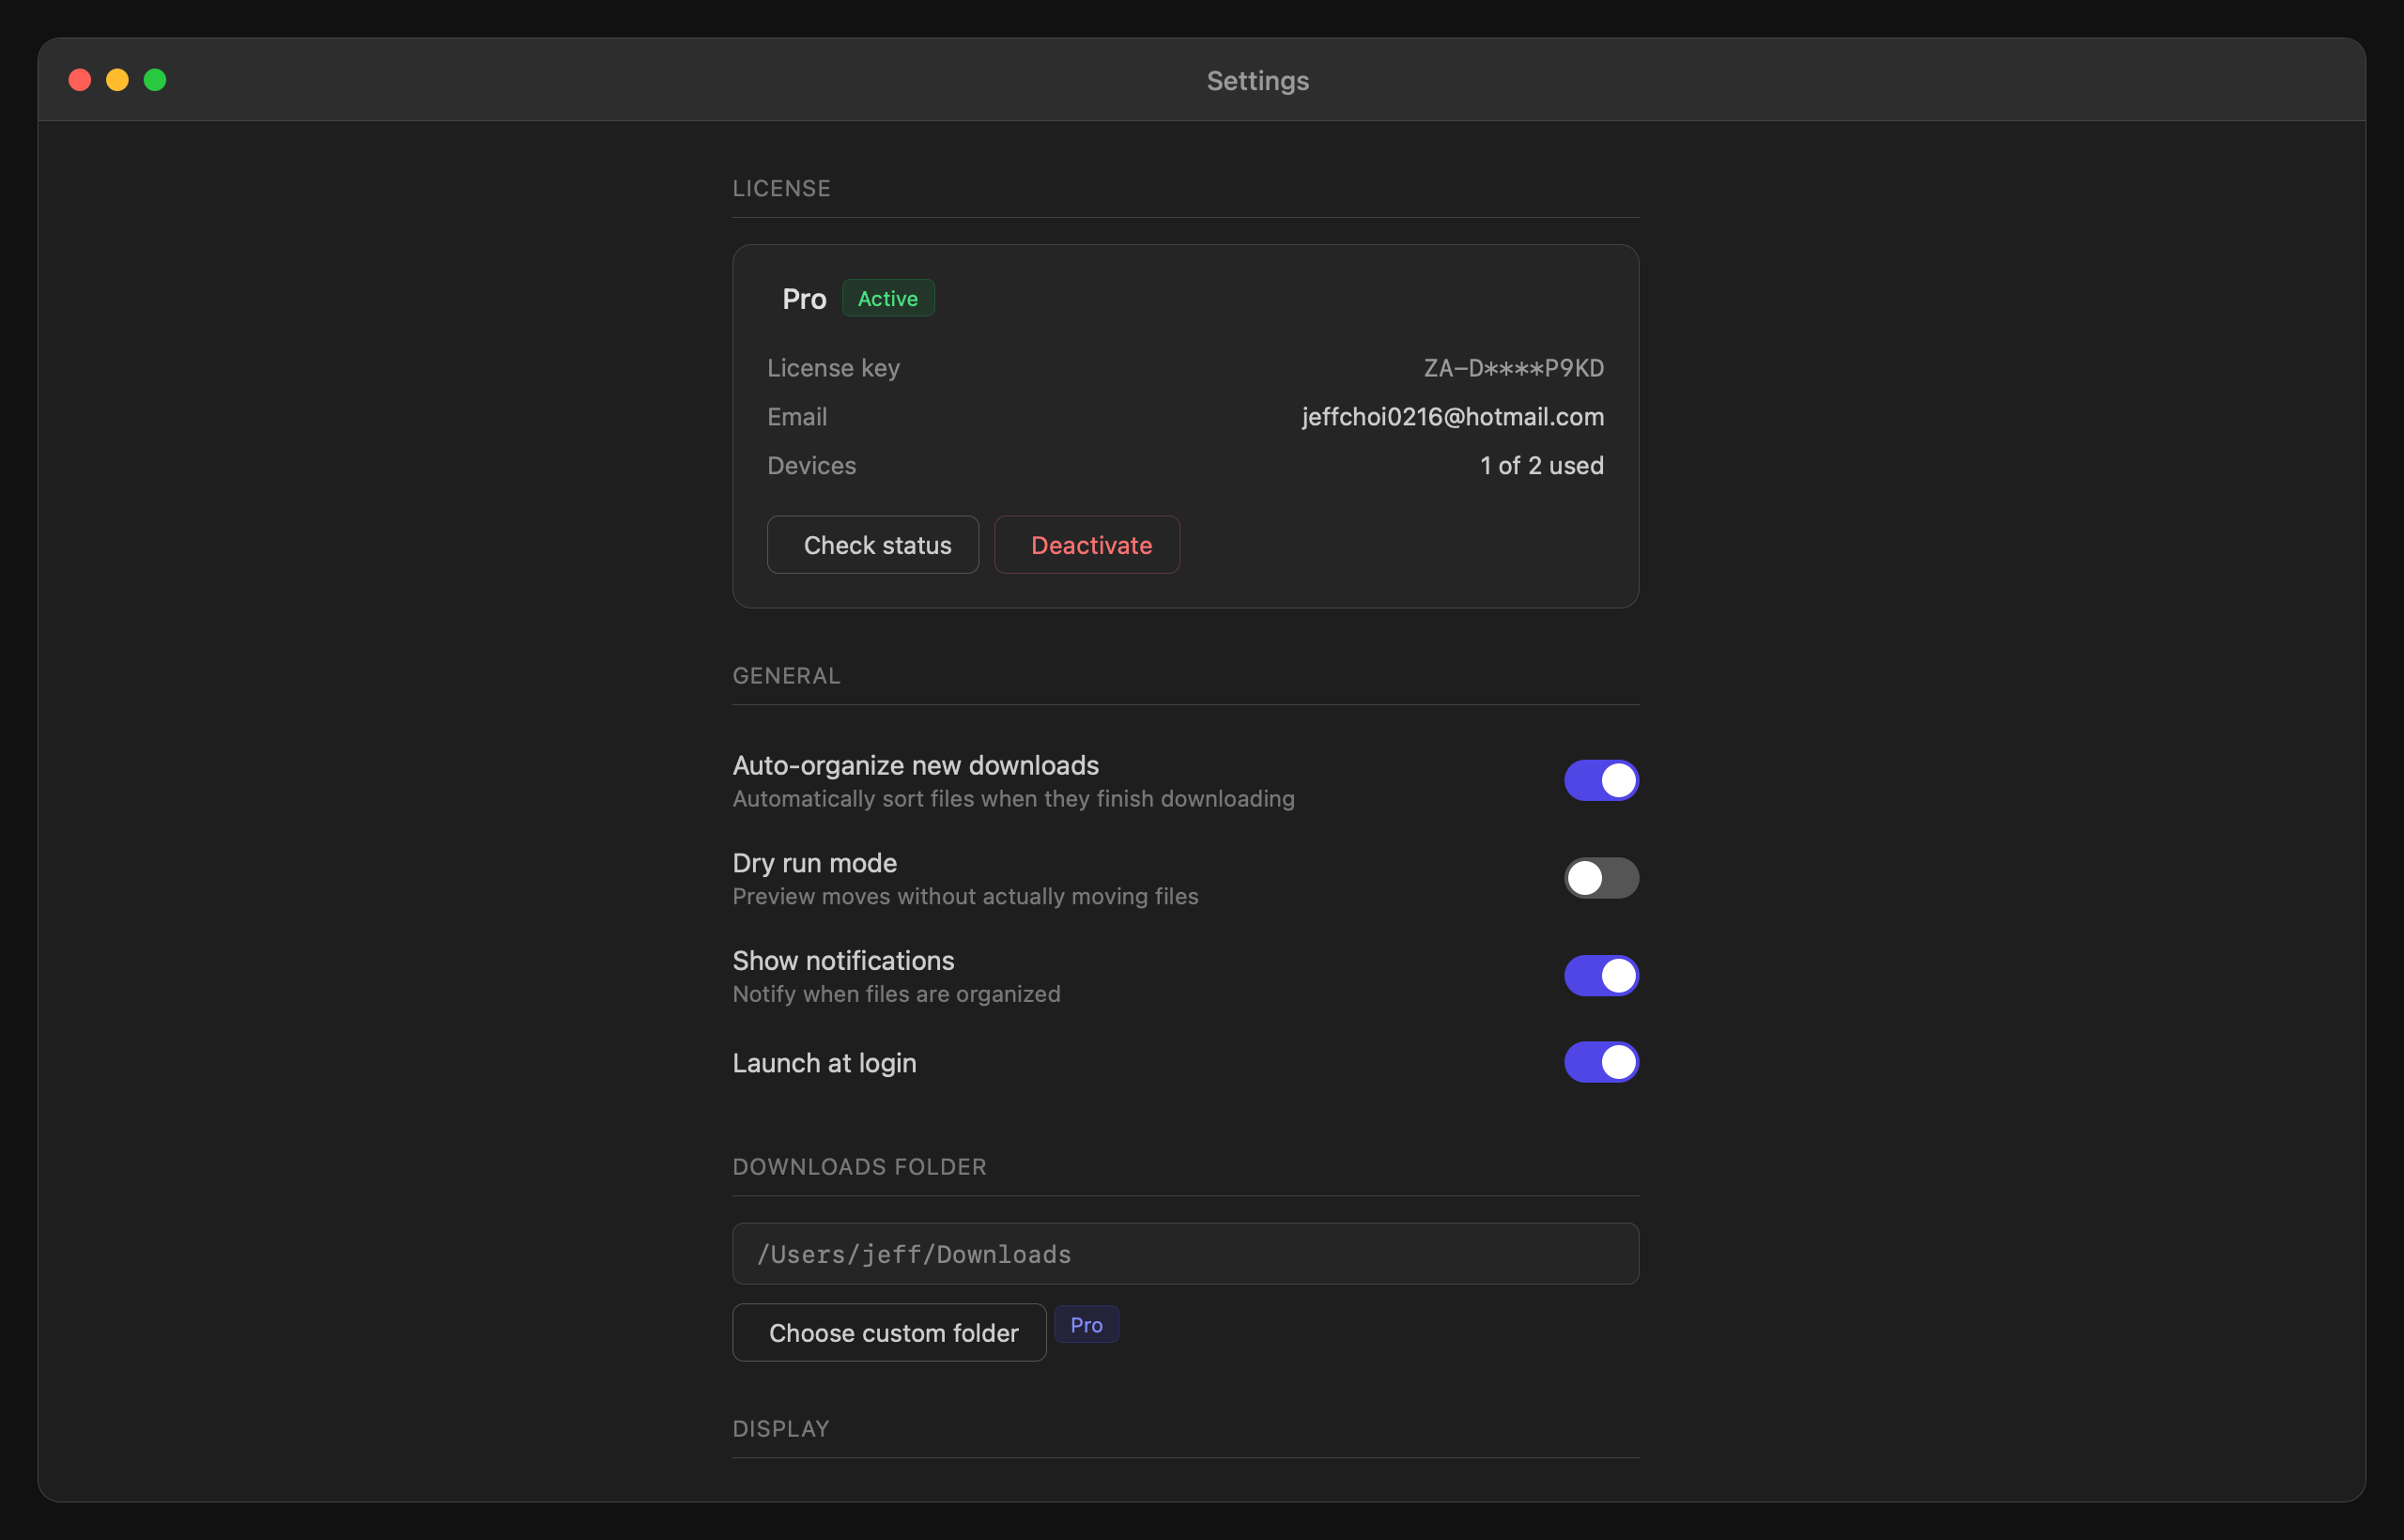Click the Launch at login label

coord(825,1063)
